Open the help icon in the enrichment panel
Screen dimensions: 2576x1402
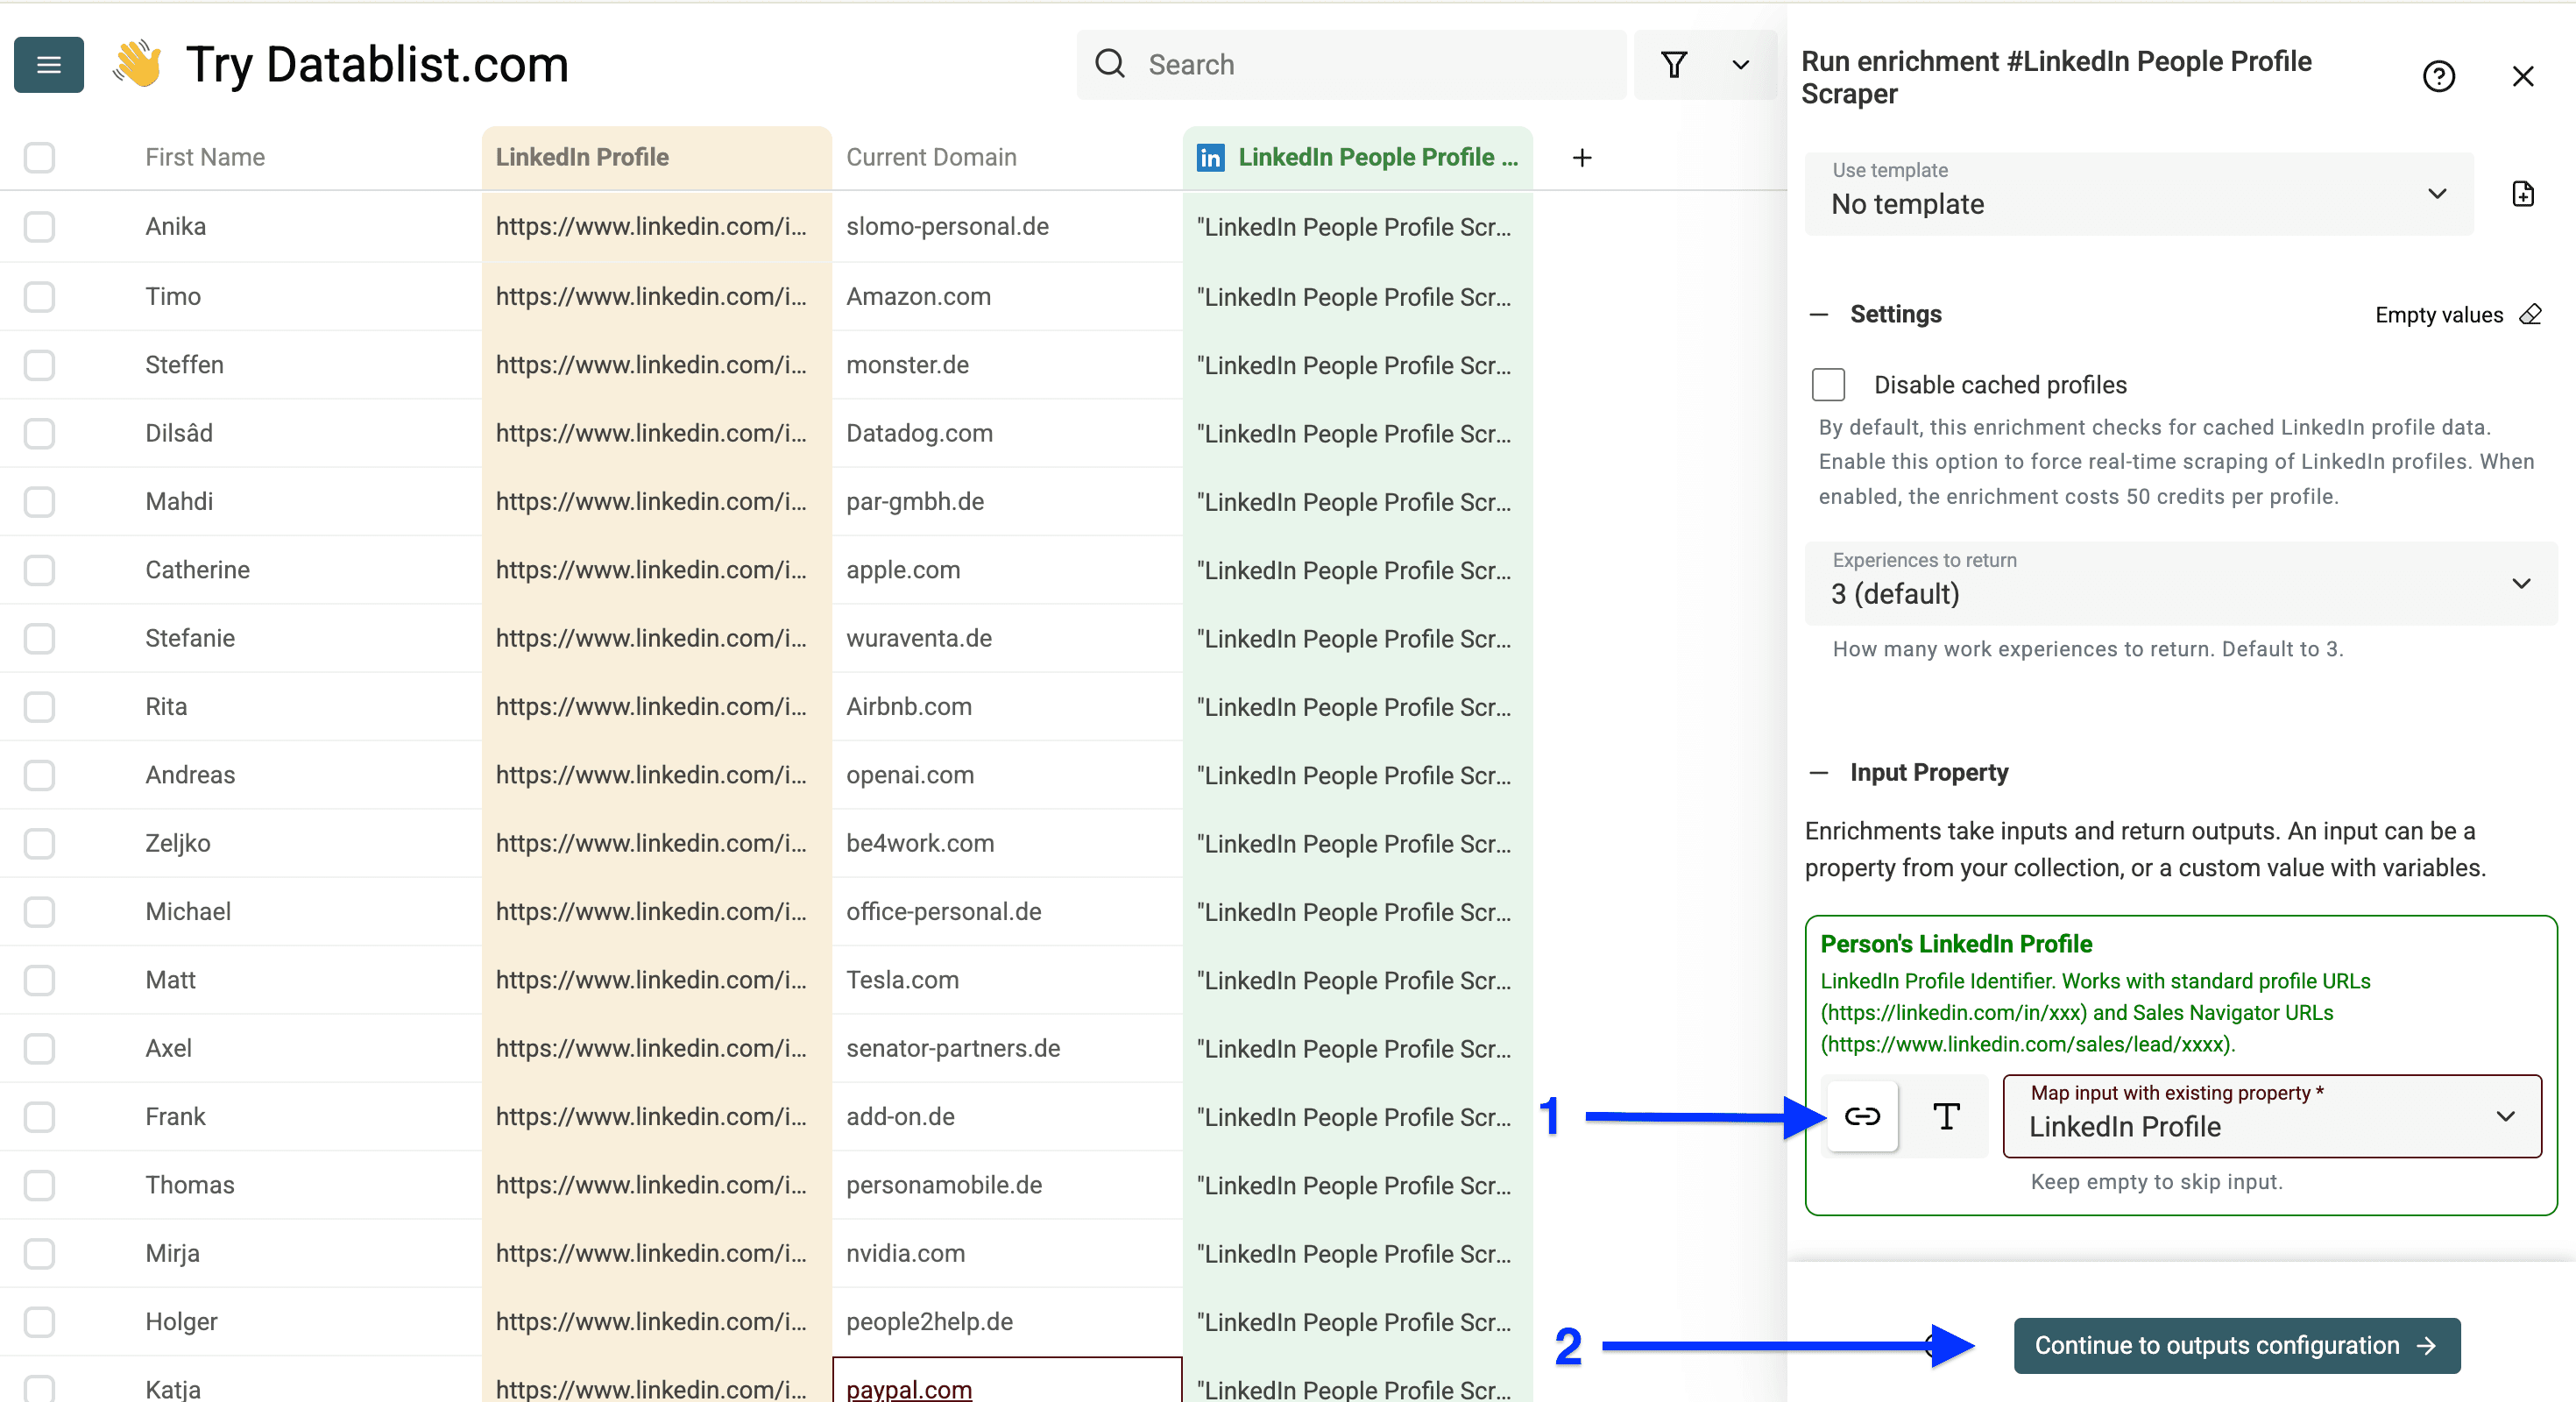(2440, 76)
